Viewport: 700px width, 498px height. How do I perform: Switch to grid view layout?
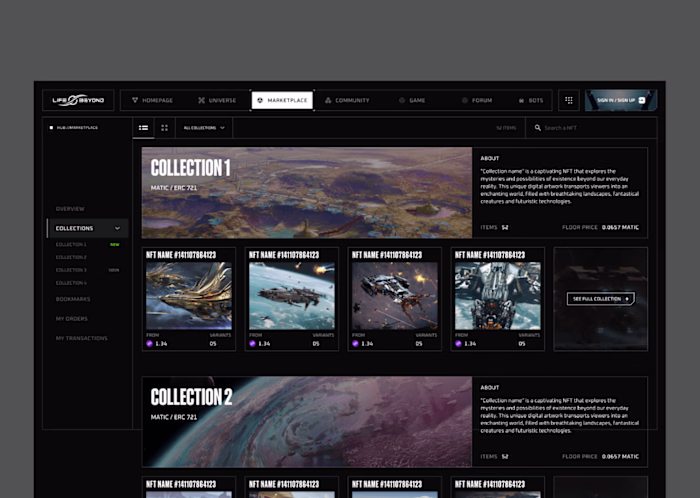[x=164, y=128]
